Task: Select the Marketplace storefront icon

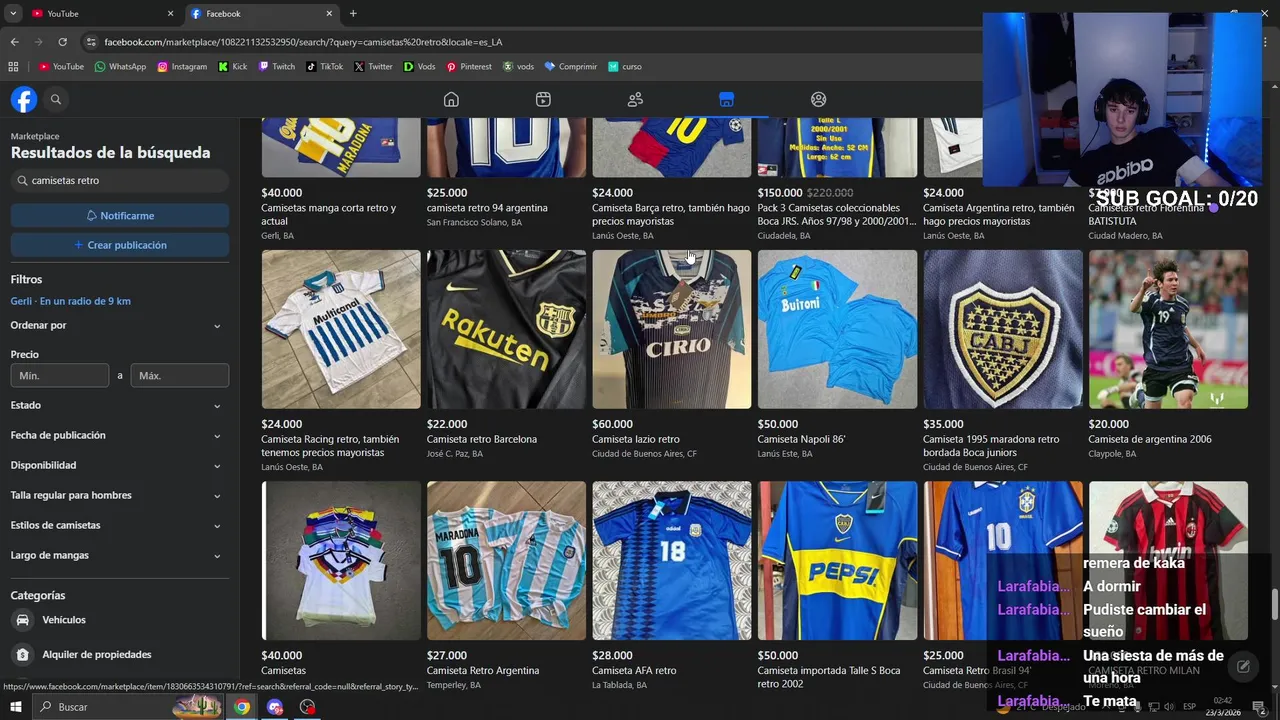Action: coord(726,99)
